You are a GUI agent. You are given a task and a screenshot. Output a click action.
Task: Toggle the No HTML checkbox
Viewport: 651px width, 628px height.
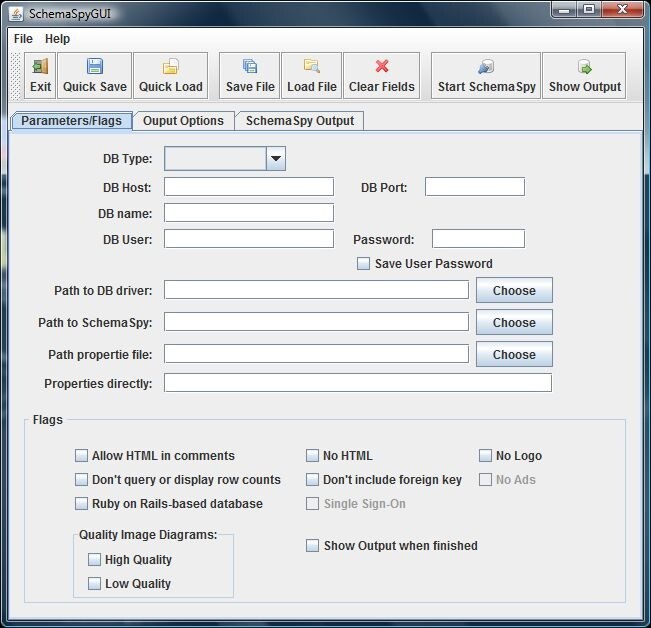click(312, 455)
